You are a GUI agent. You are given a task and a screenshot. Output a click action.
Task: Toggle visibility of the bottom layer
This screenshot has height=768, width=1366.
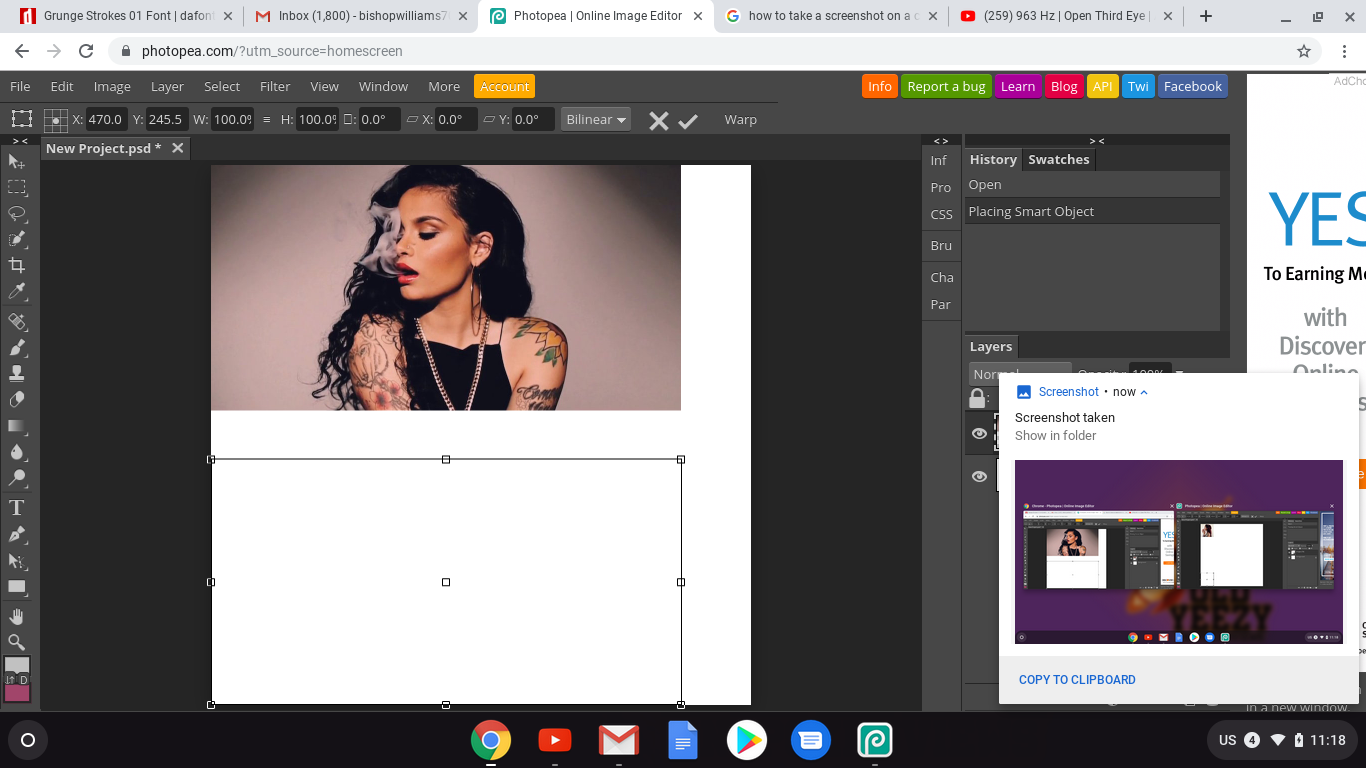[979, 477]
